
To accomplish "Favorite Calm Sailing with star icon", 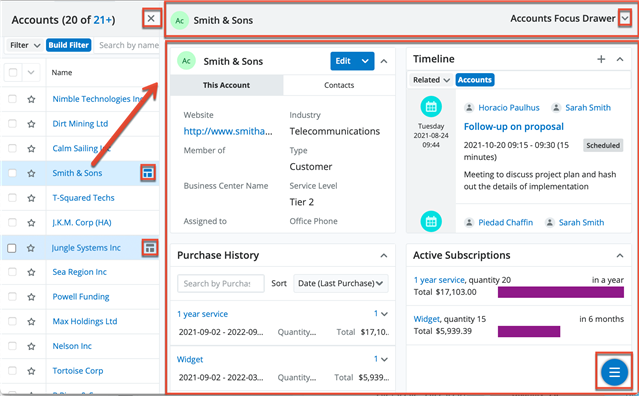I will click(x=31, y=149).
